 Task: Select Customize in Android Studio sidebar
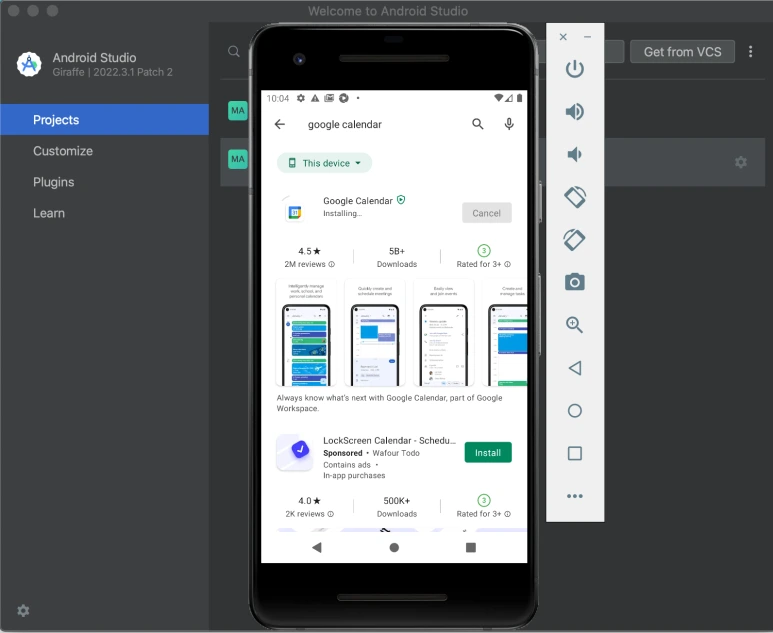click(63, 151)
